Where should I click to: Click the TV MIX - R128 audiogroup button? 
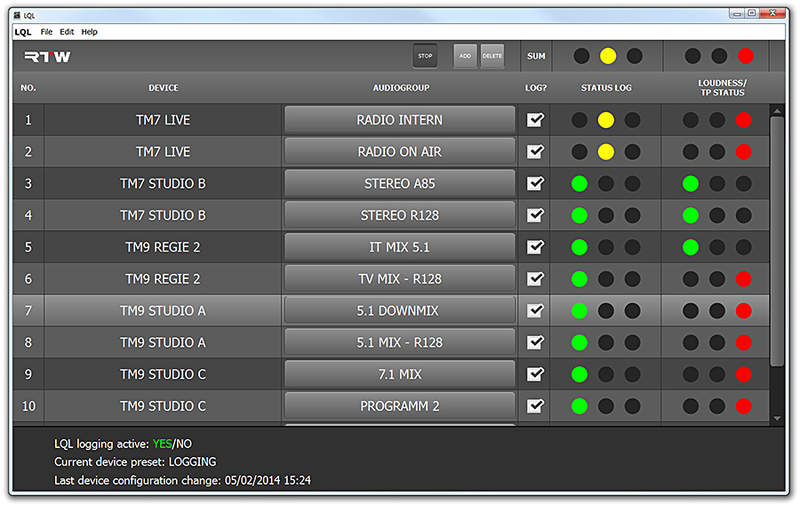(x=399, y=279)
